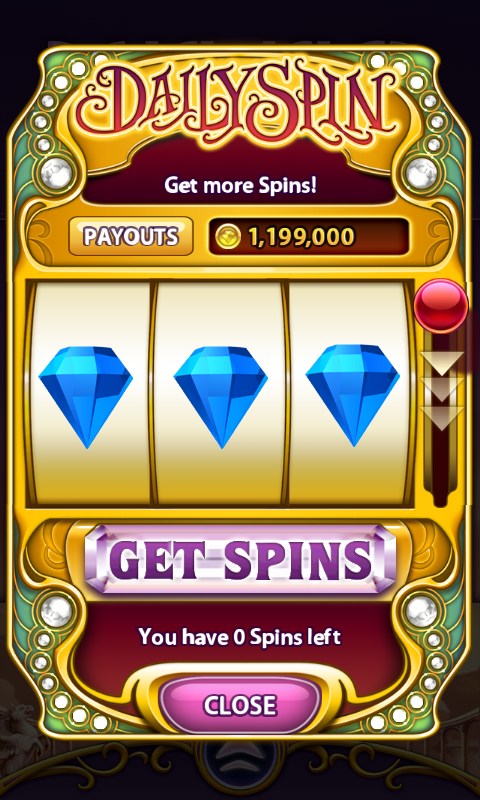Click the middle down-arrow on the lever track
The image size is (480, 800).
441,390
